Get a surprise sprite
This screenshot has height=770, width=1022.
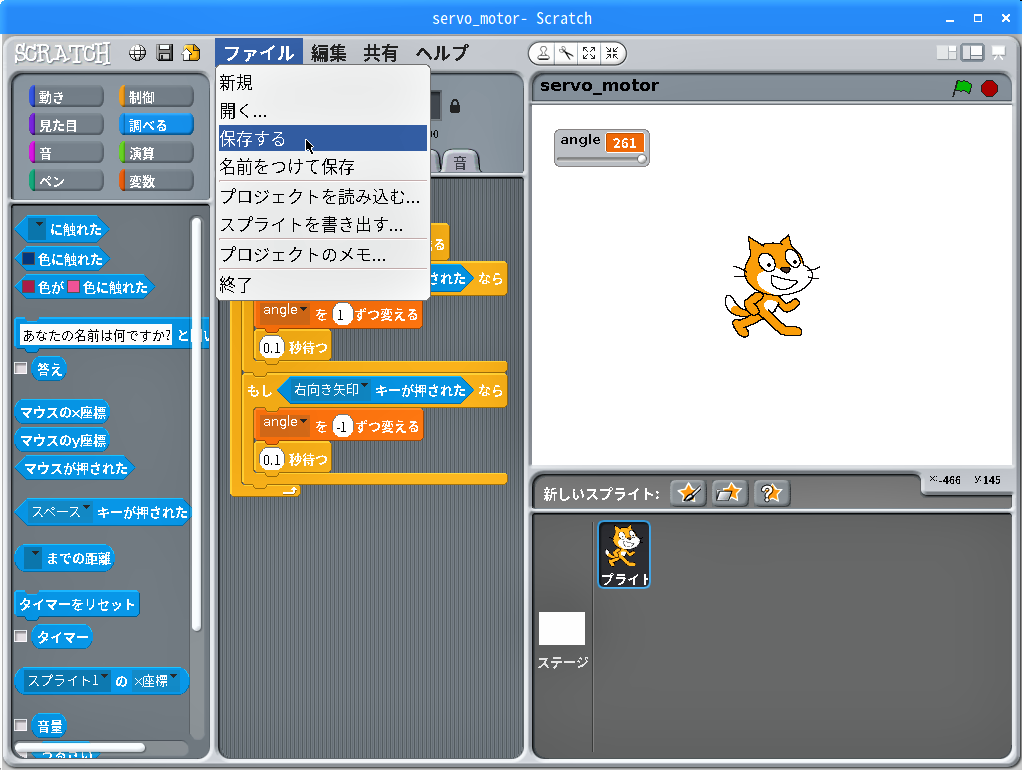(x=772, y=493)
